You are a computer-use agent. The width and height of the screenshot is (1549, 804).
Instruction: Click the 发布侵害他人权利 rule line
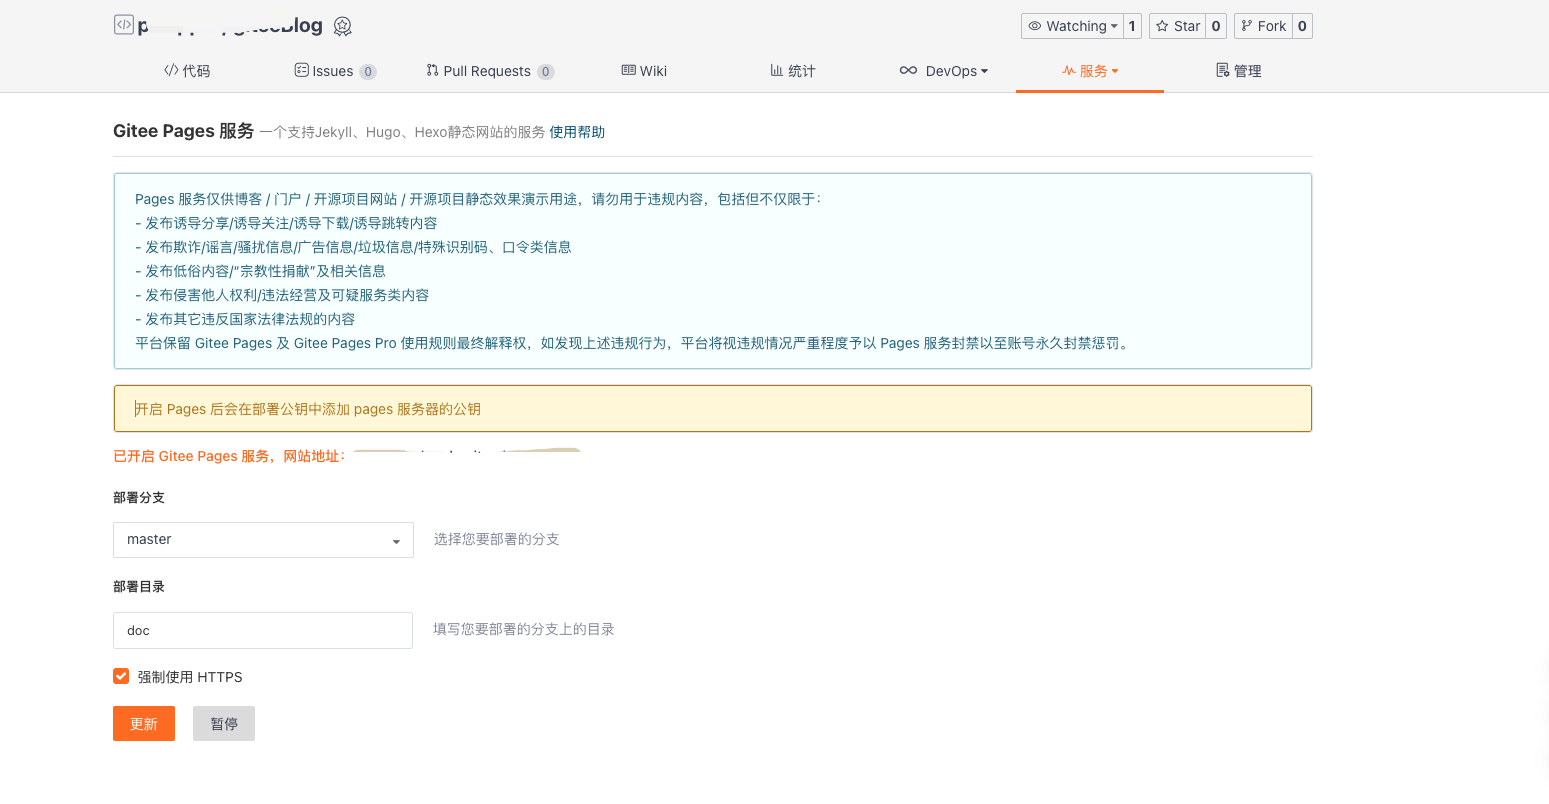click(282, 295)
